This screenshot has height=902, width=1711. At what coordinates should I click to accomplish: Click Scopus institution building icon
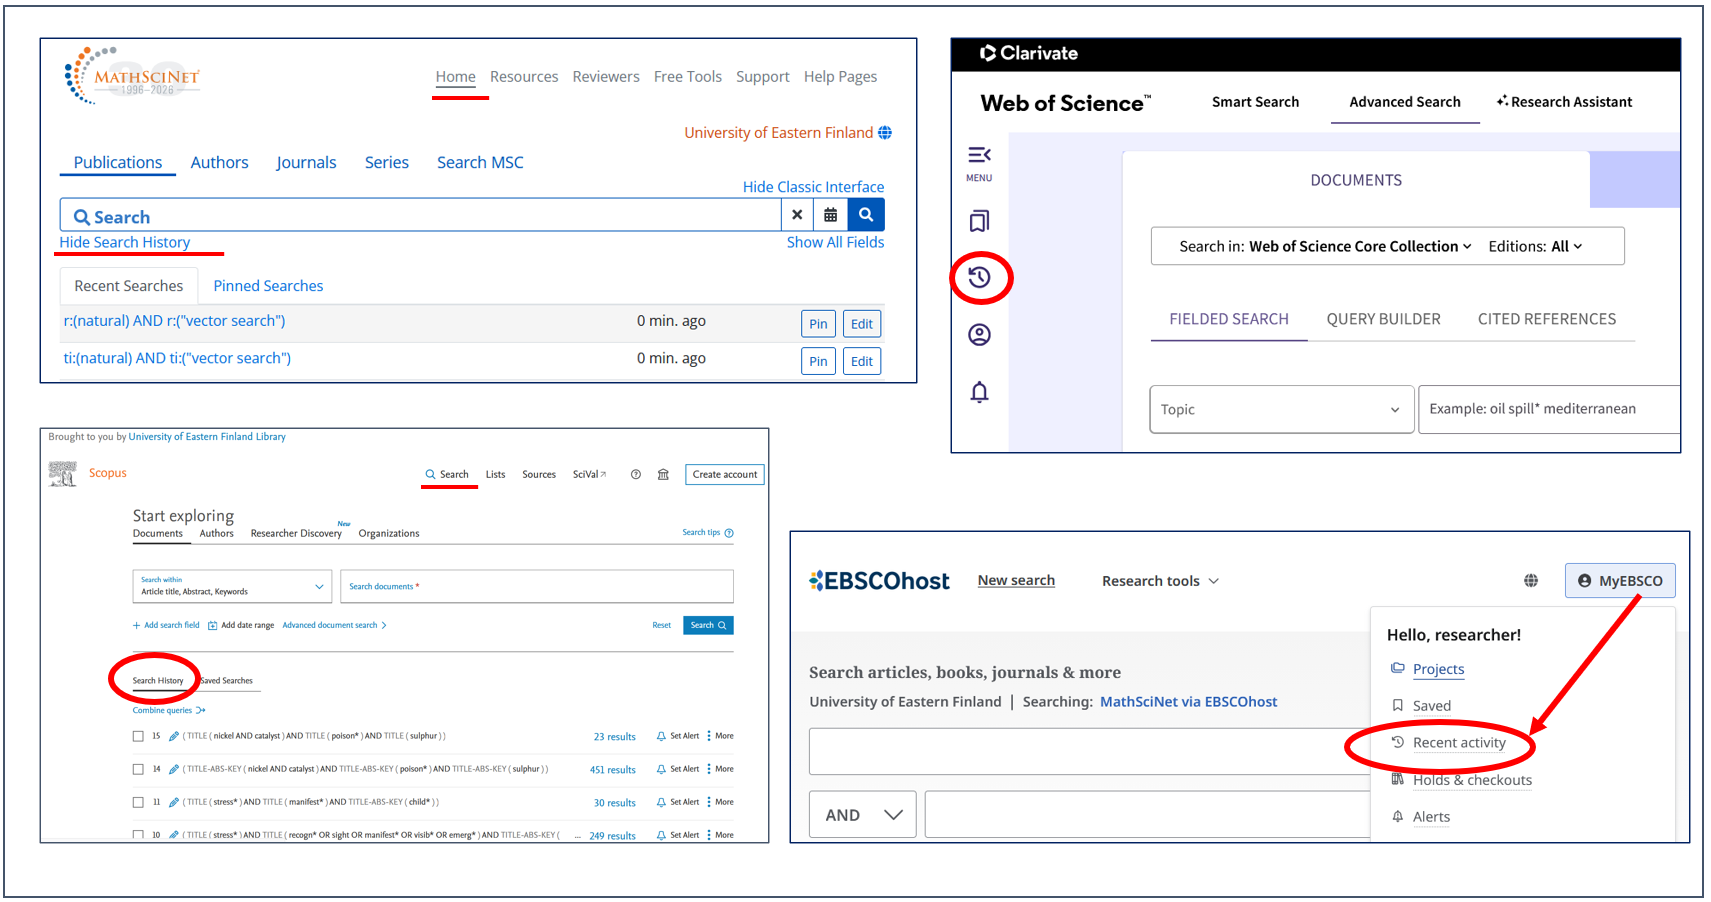pyautogui.click(x=663, y=475)
